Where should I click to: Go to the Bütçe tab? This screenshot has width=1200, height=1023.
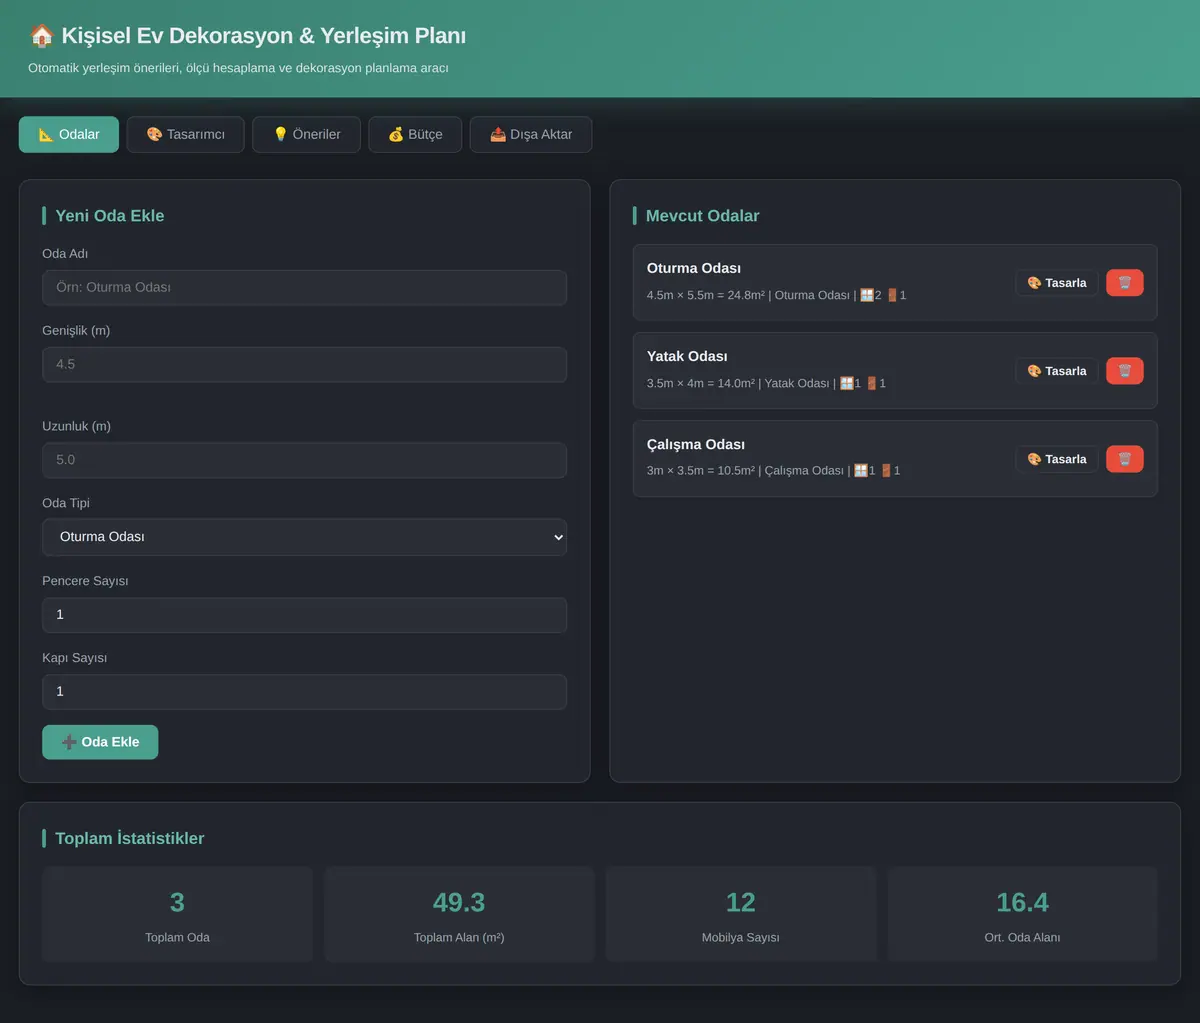pos(415,134)
